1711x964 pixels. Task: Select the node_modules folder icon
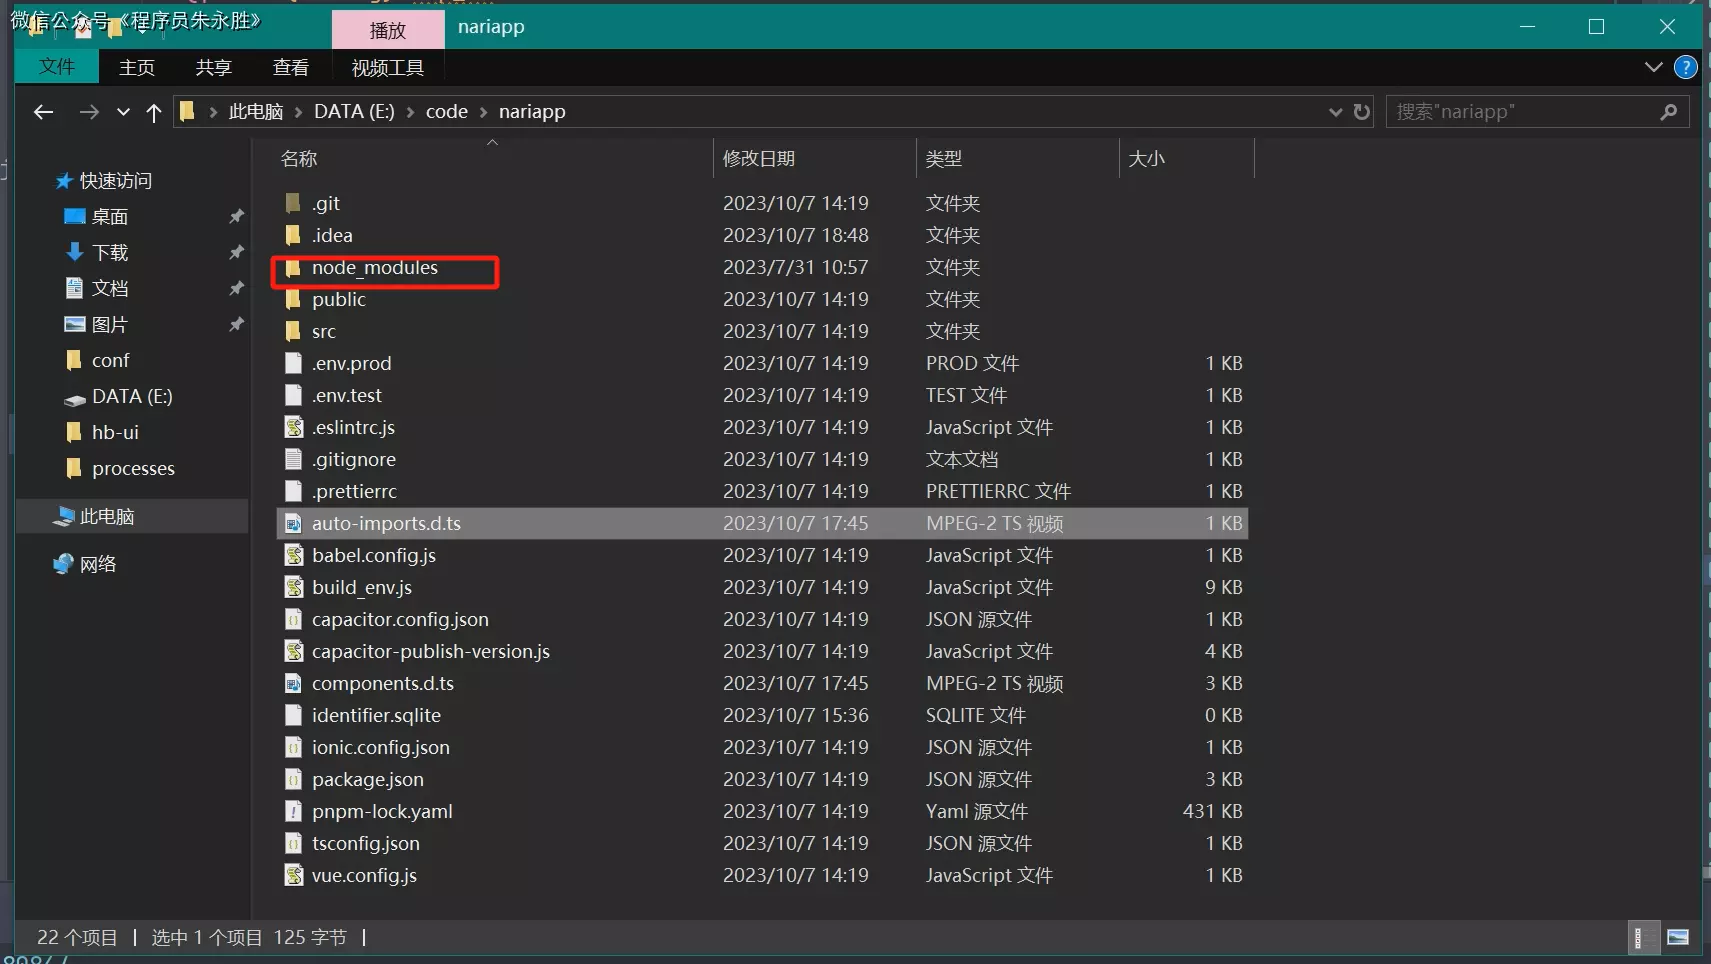point(293,268)
